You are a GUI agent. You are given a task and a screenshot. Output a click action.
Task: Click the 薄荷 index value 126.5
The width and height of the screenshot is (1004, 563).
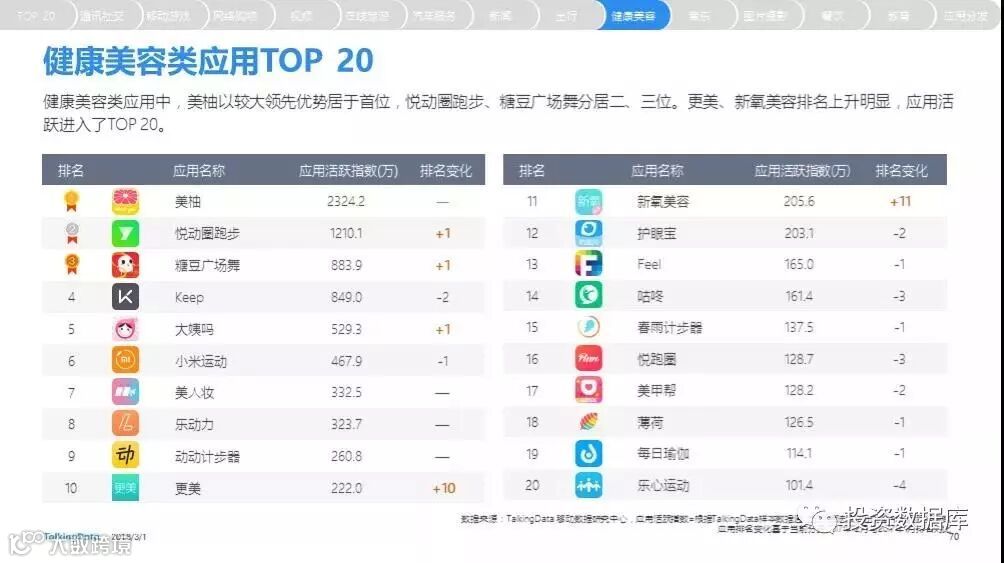pyautogui.click(x=799, y=422)
